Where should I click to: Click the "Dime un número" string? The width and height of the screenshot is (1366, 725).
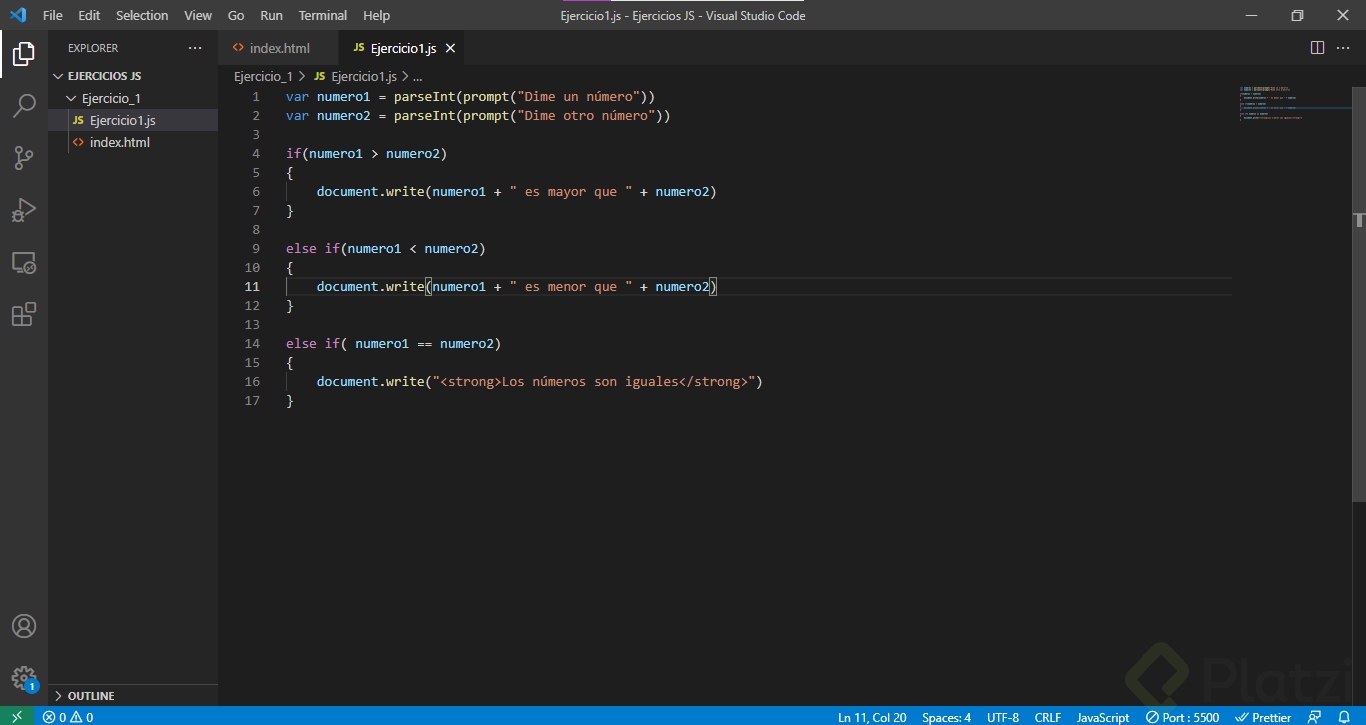click(x=578, y=96)
